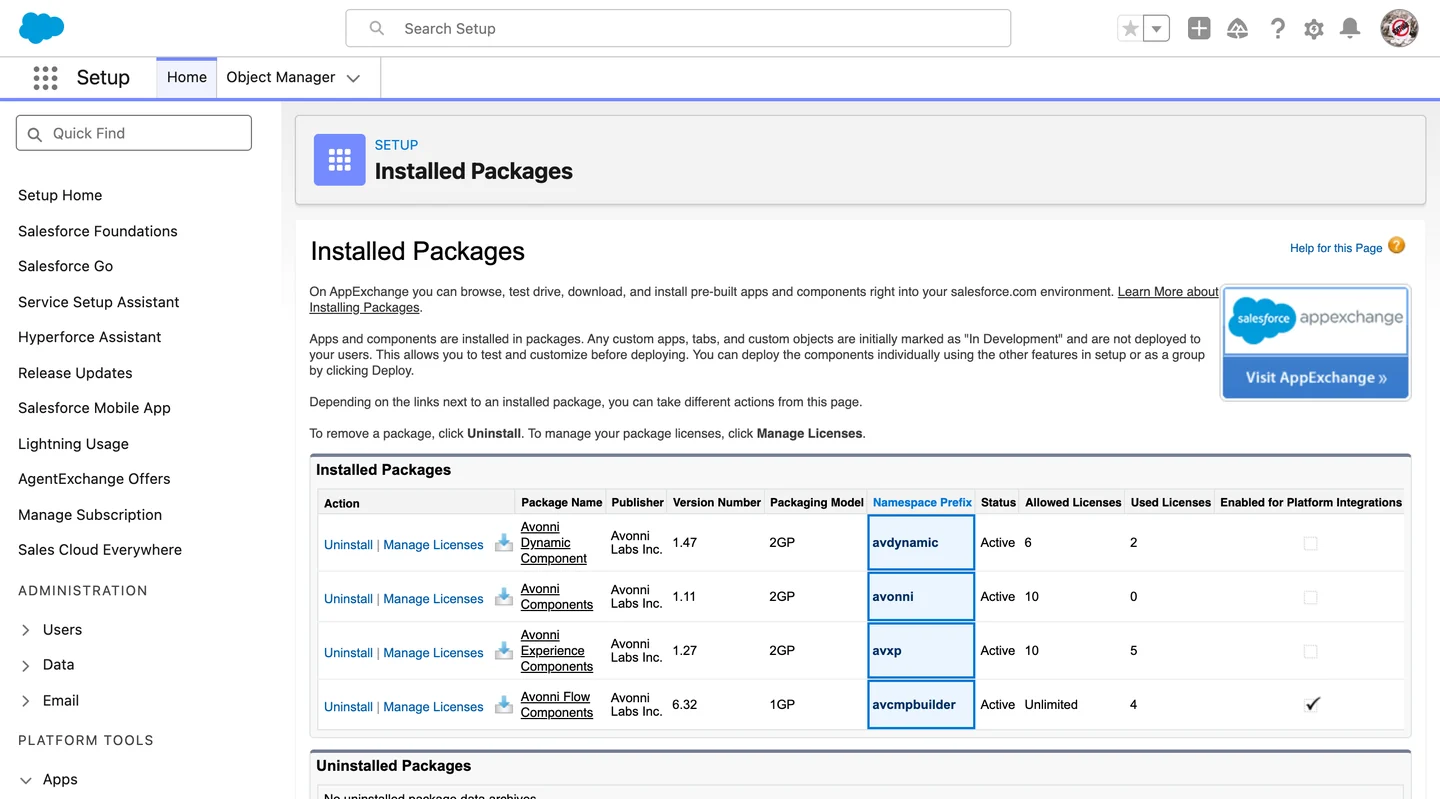Screen dimensions: 1440x799
Task: Open the Help question mark icon
Action: (1277, 29)
